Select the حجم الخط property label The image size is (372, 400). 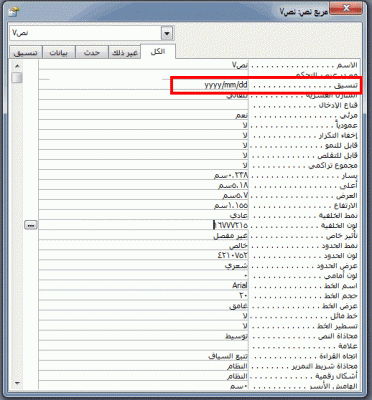tap(341, 296)
